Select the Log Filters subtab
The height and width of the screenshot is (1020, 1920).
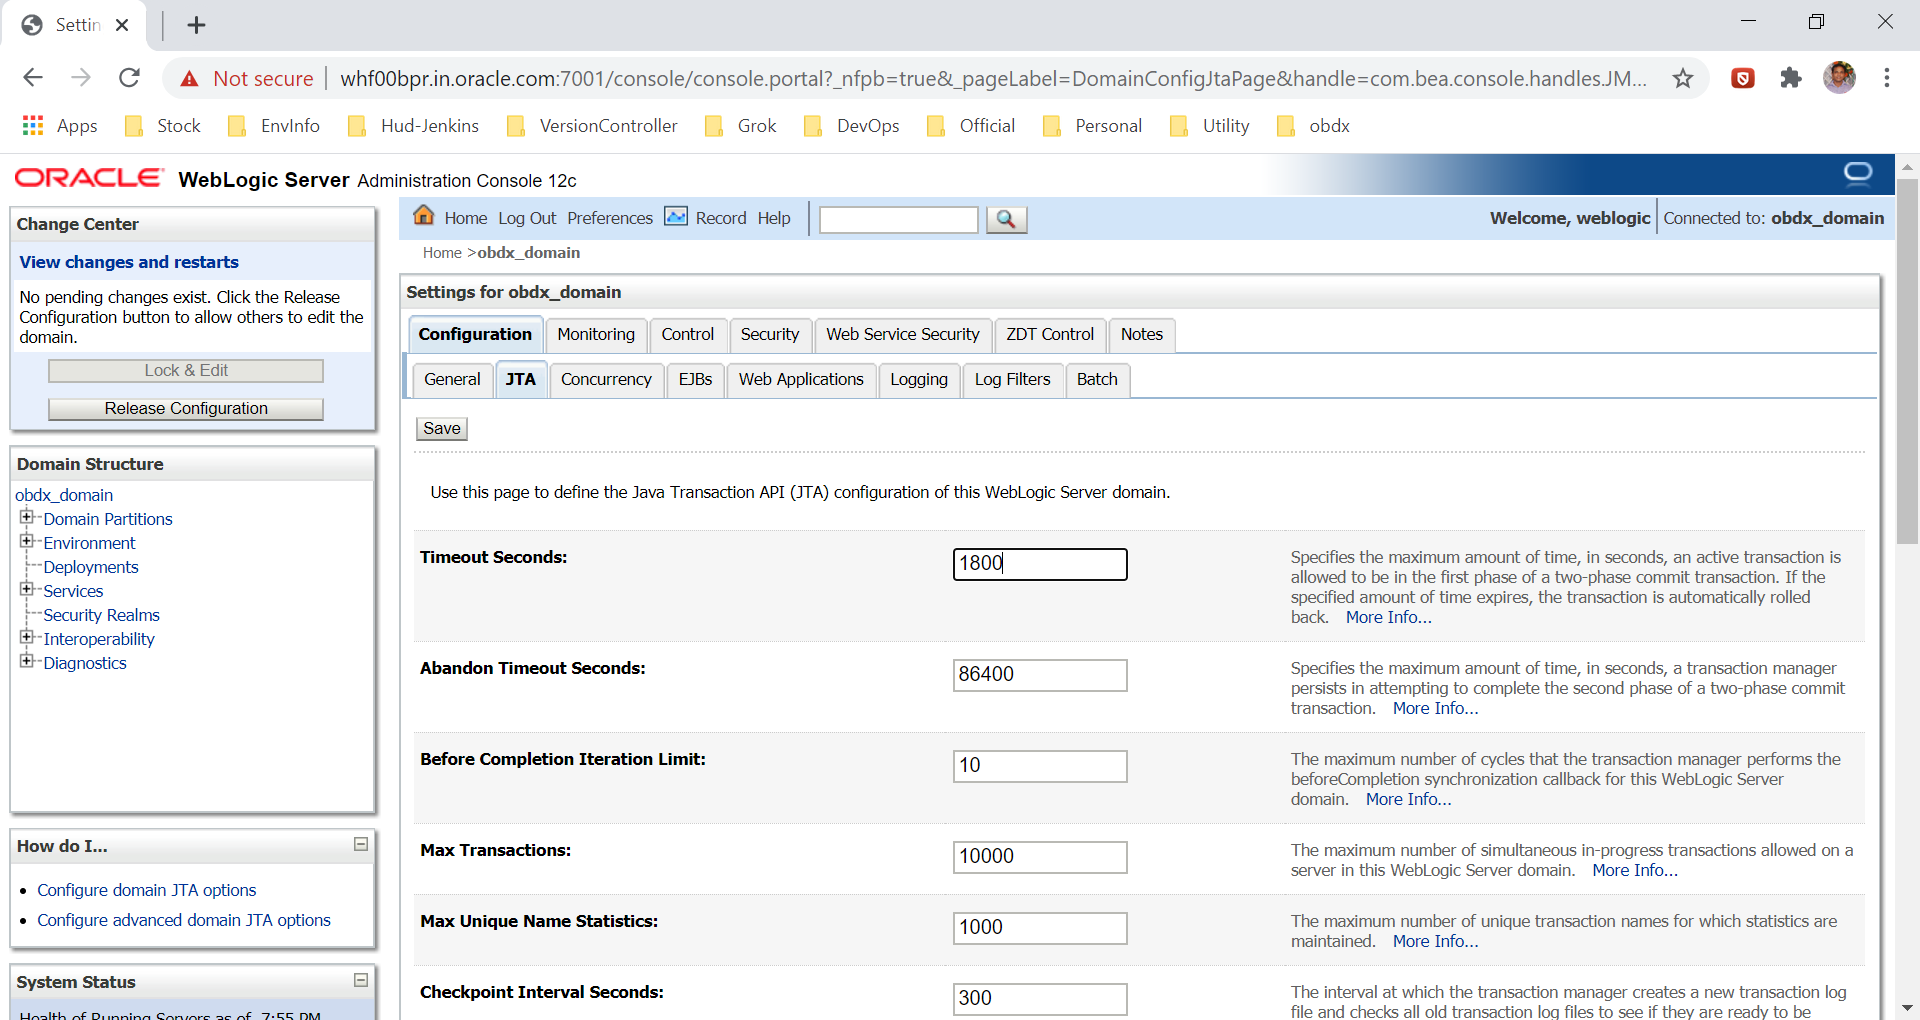[1012, 380]
